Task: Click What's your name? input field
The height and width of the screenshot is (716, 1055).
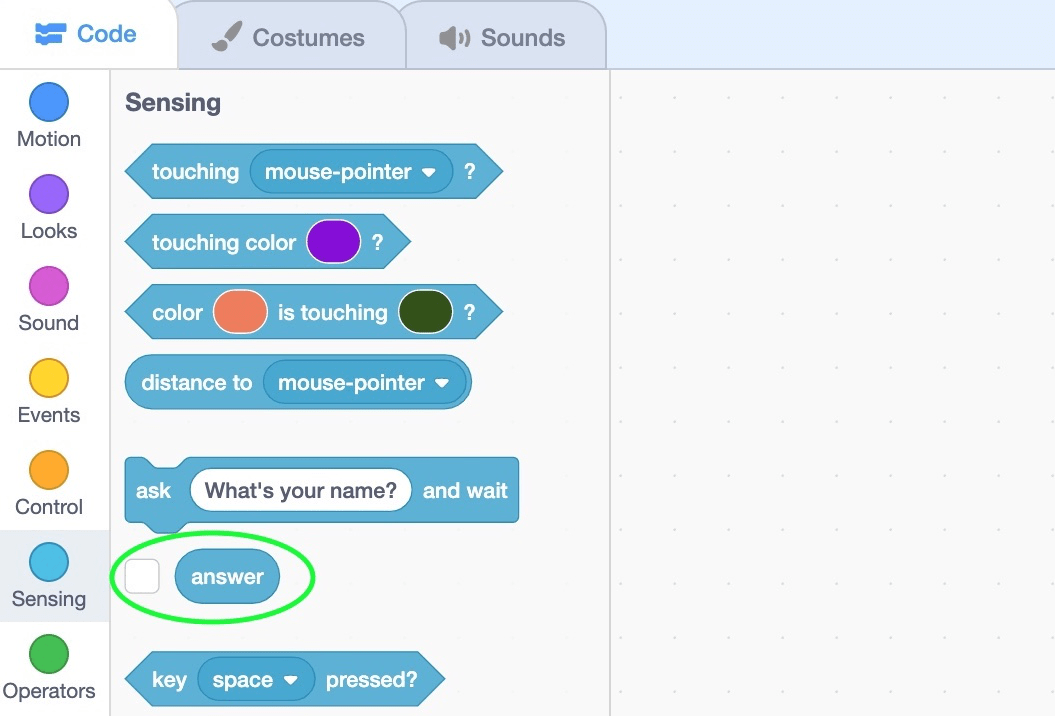Action: click(x=302, y=490)
